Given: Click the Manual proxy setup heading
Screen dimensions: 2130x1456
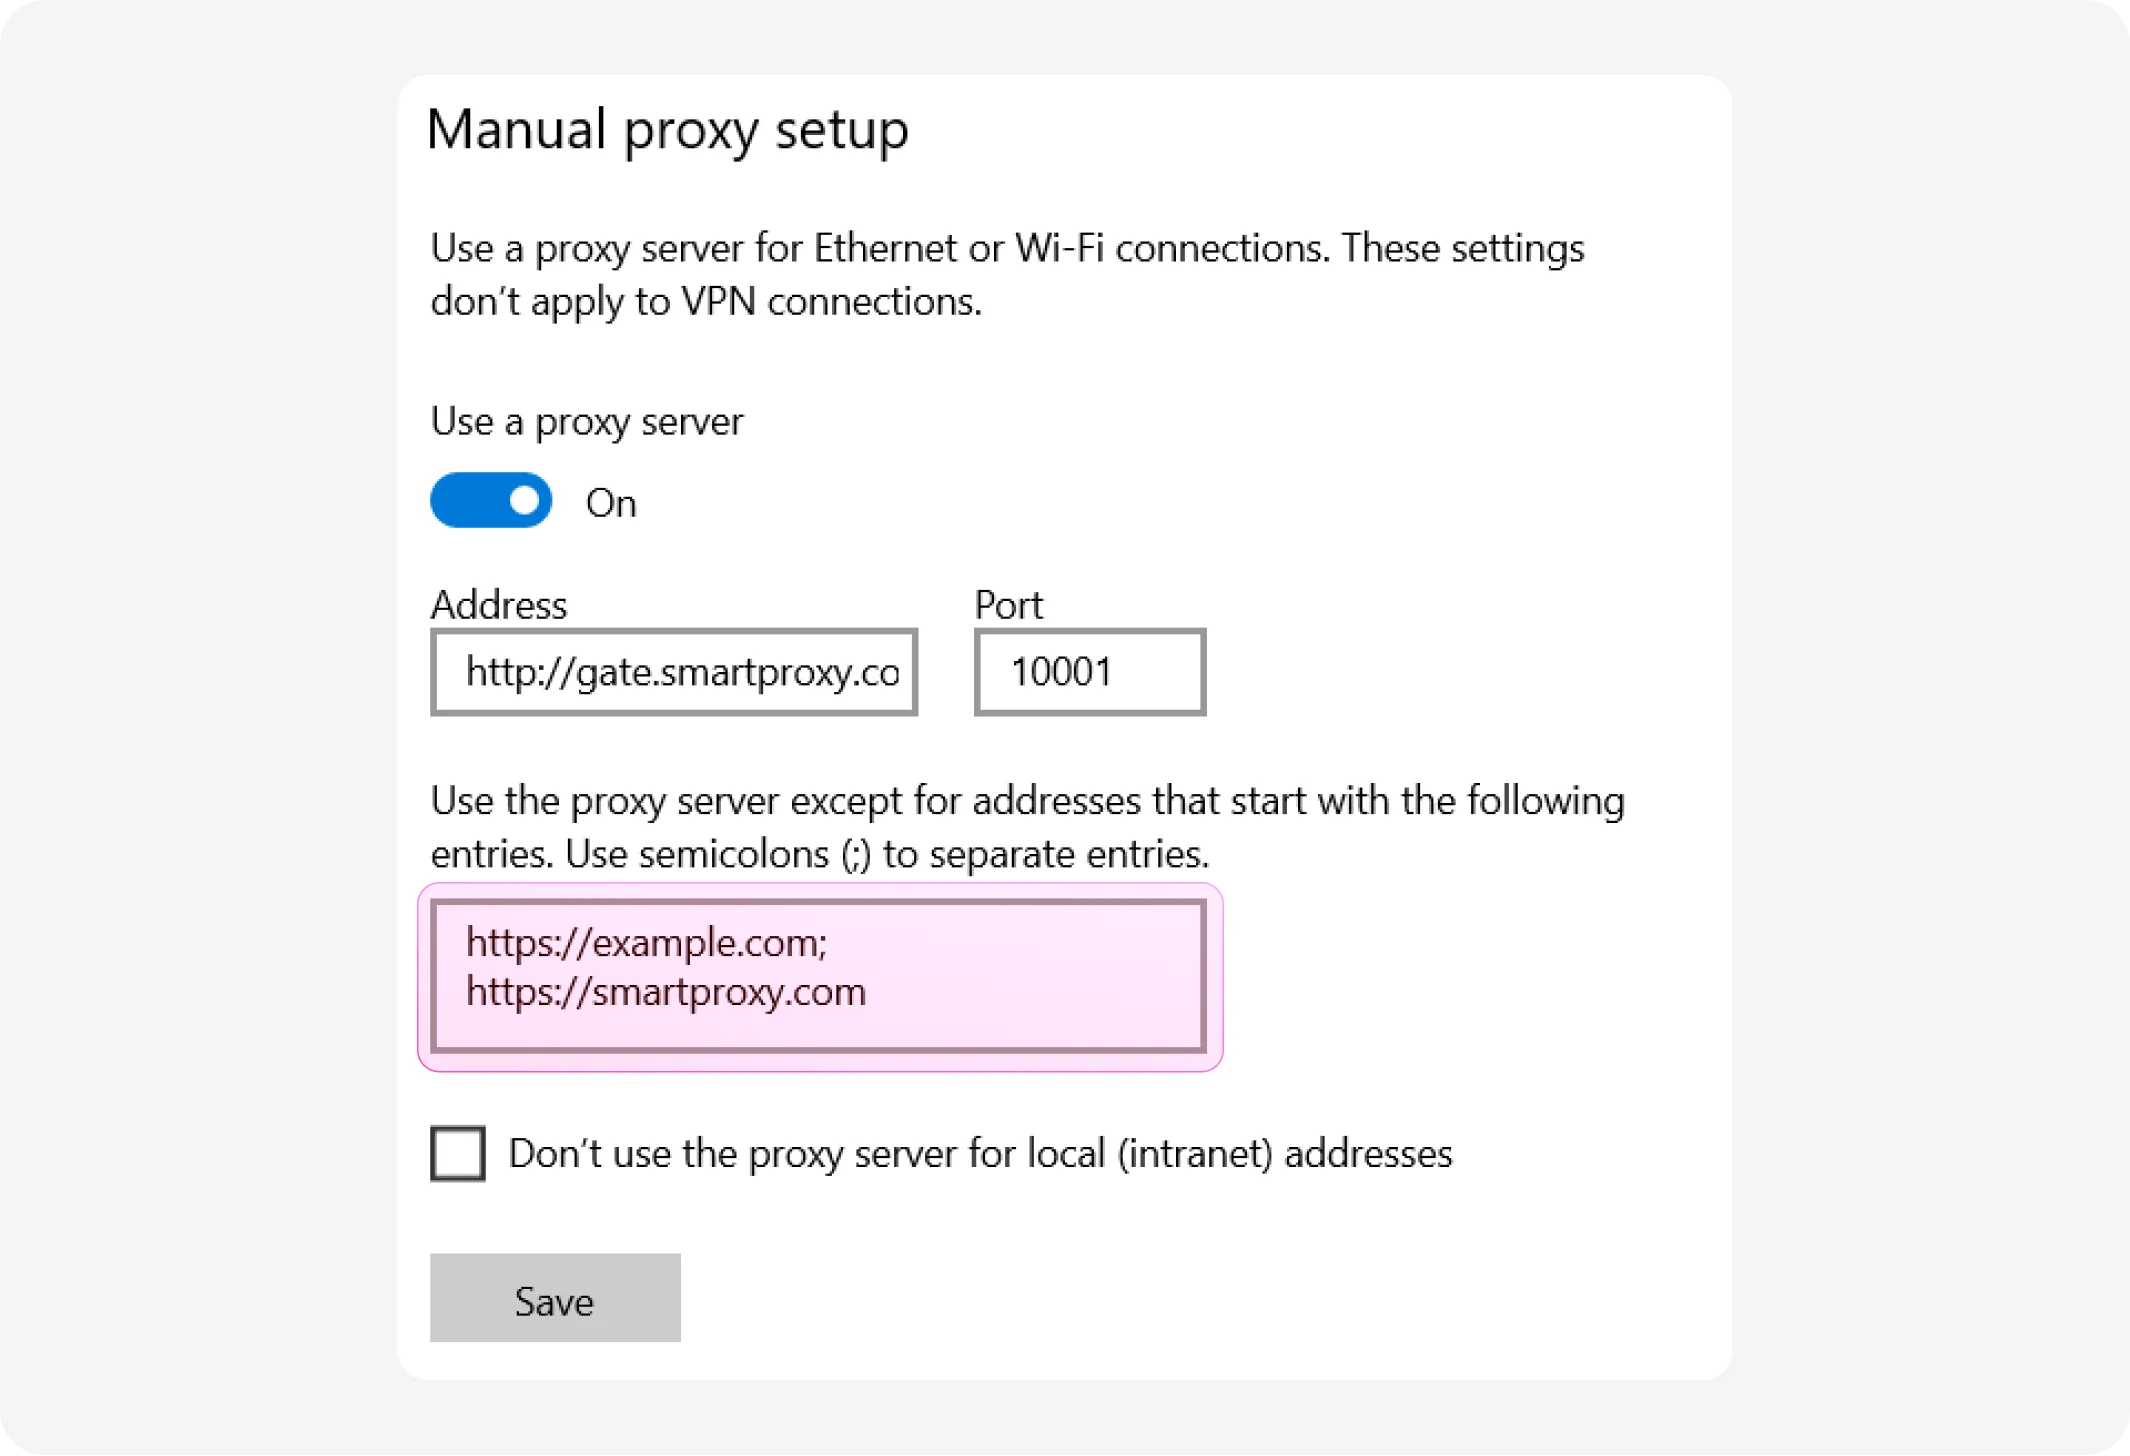Looking at the screenshot, I should (x=667, y=130).
